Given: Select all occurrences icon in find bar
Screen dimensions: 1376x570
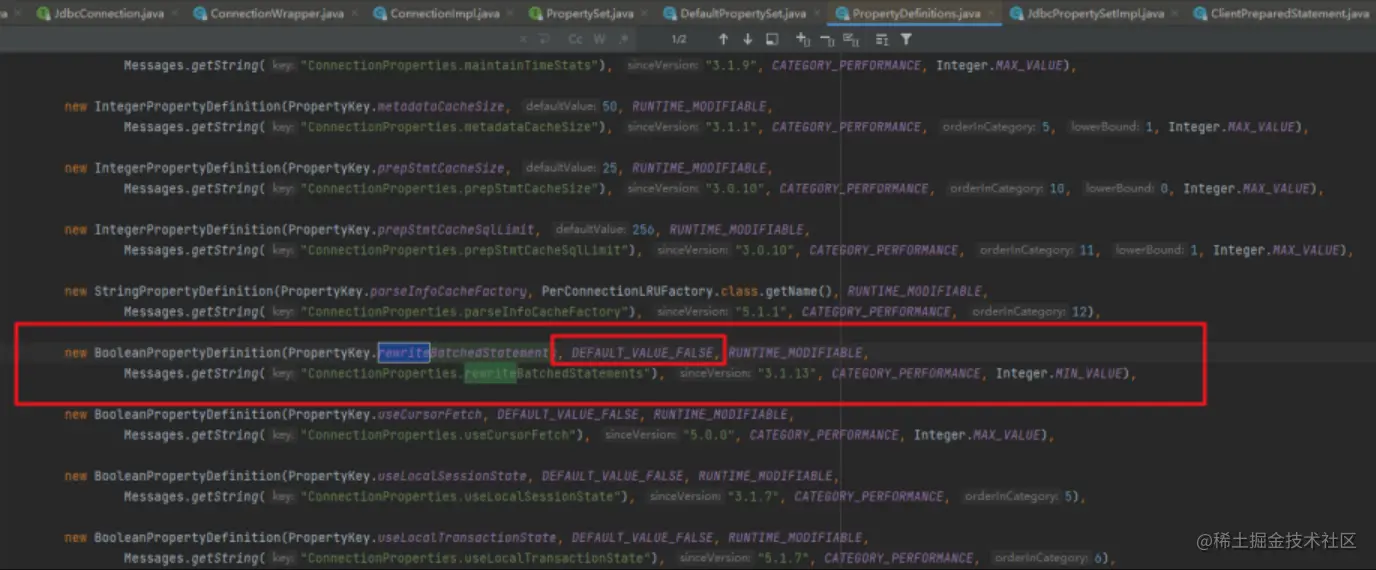Looking at the screenshot, I should coord(851,39).
